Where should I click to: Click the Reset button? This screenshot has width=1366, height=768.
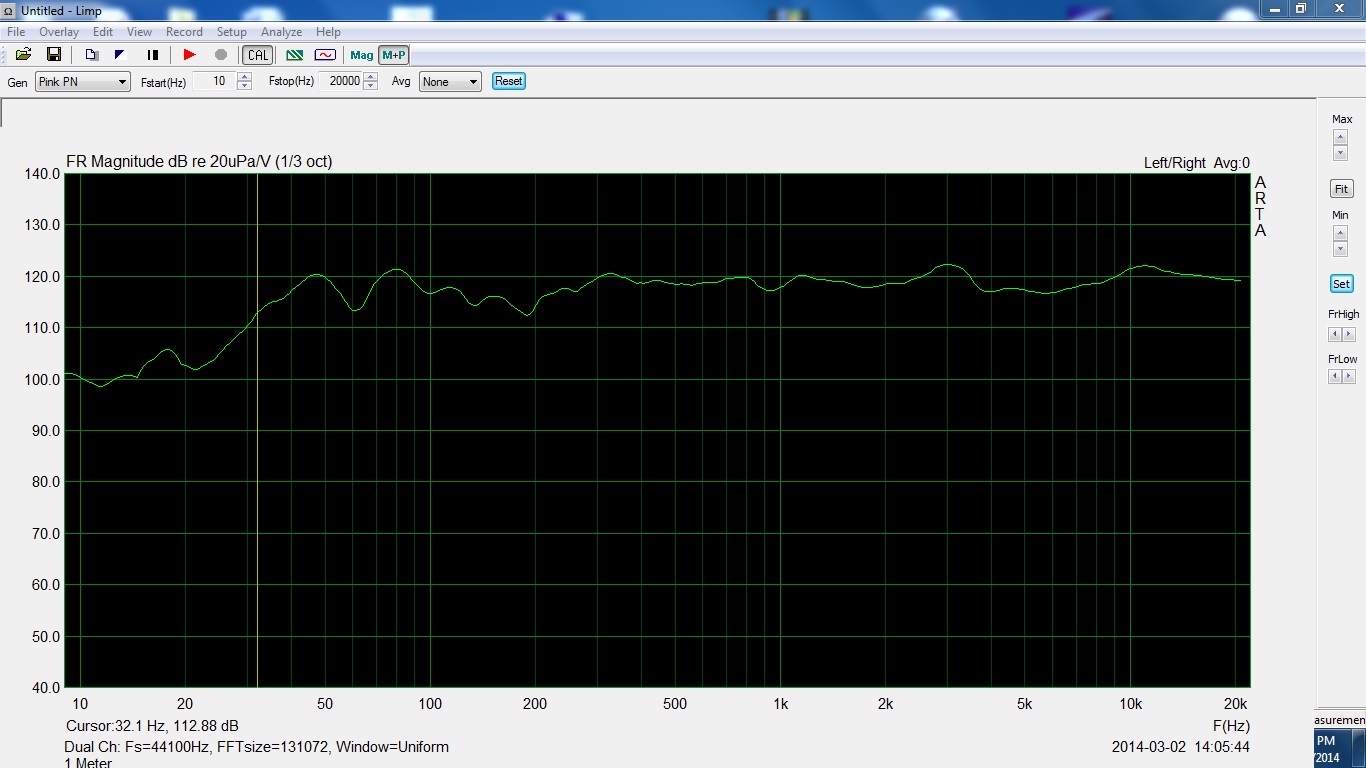[509, 81]
